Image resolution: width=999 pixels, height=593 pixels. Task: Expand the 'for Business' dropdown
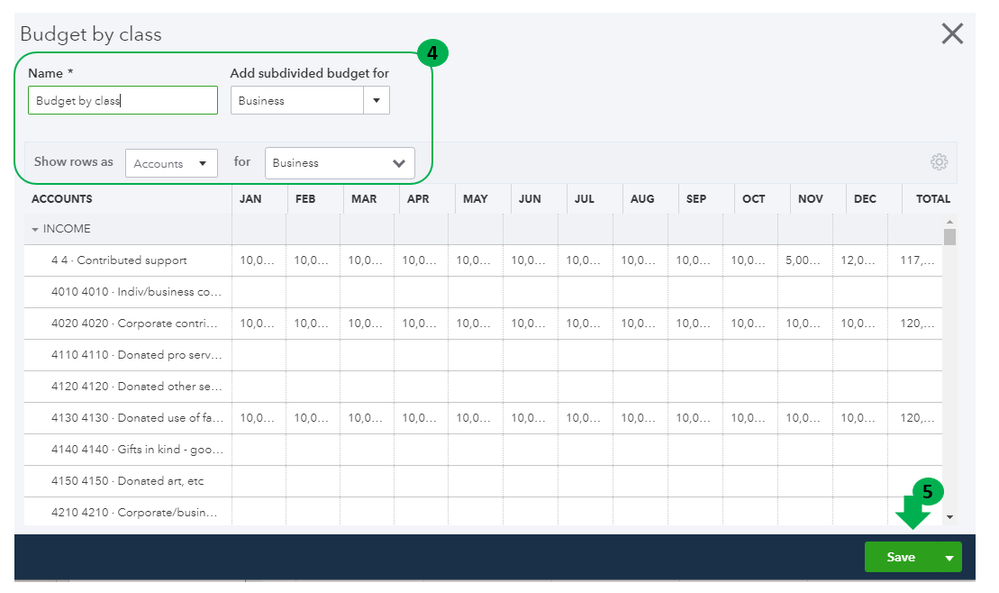pyautogui.click(x=340, y=163)
